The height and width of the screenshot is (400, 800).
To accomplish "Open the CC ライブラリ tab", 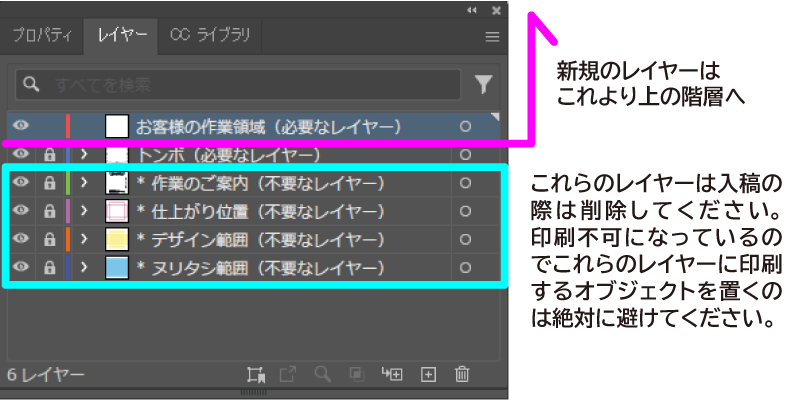I will click(210, 35).
